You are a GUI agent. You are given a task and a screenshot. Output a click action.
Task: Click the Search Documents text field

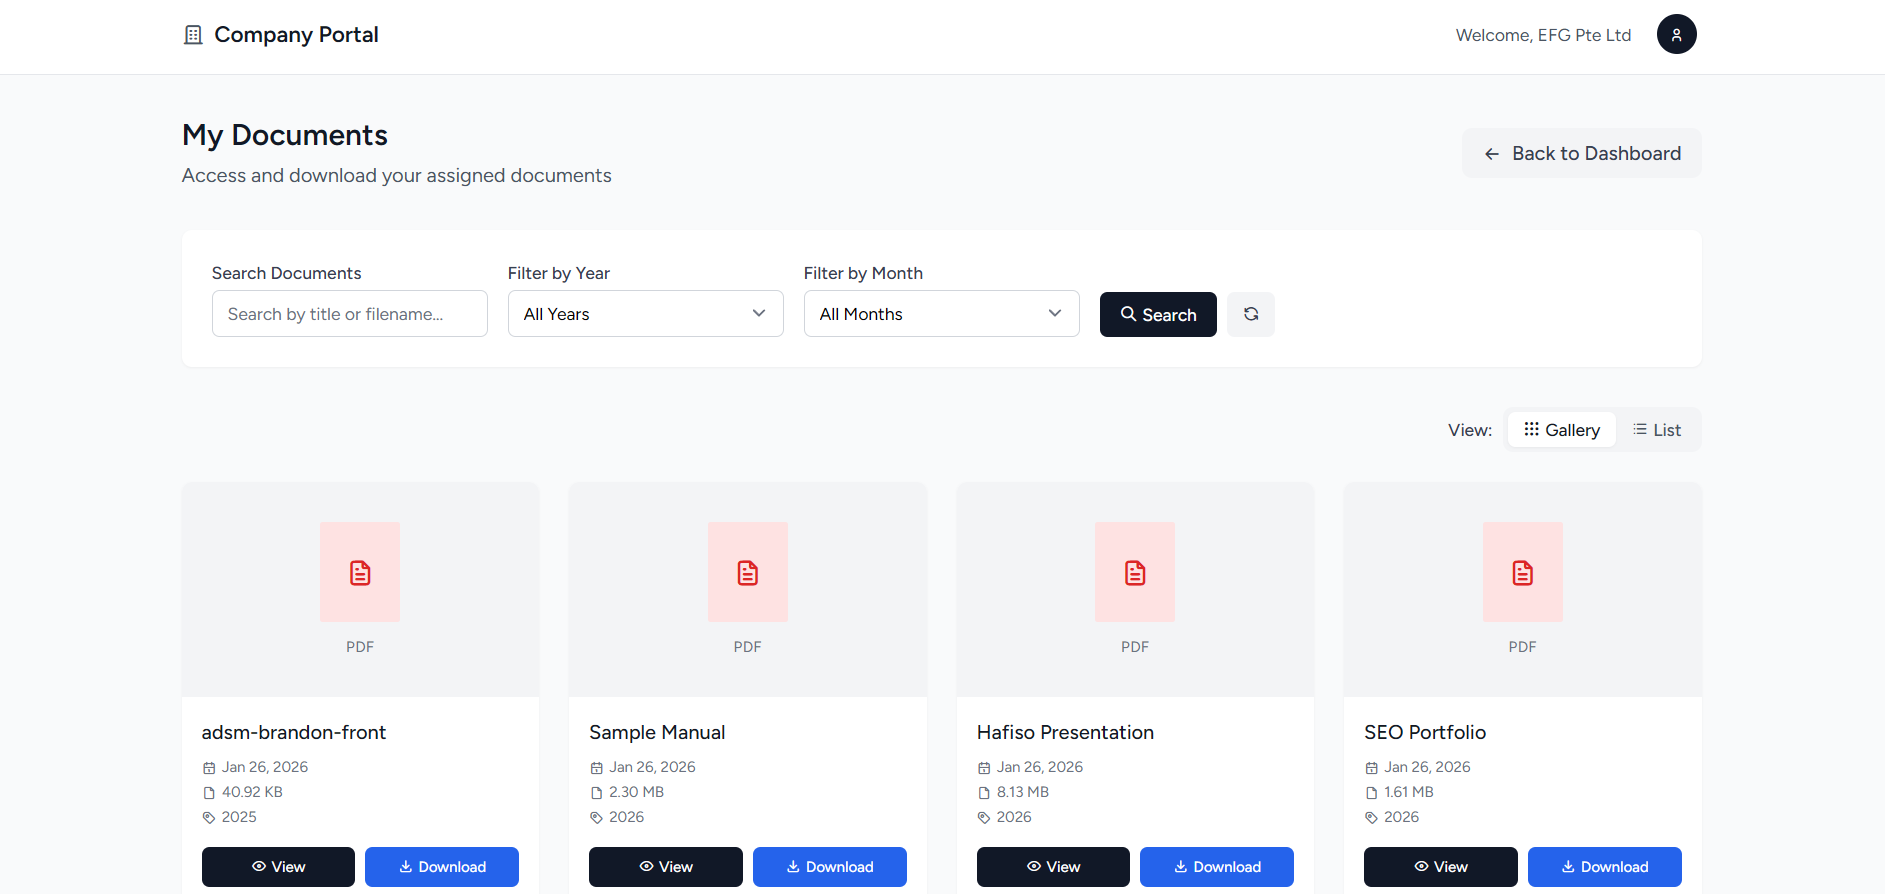(349, 314)
